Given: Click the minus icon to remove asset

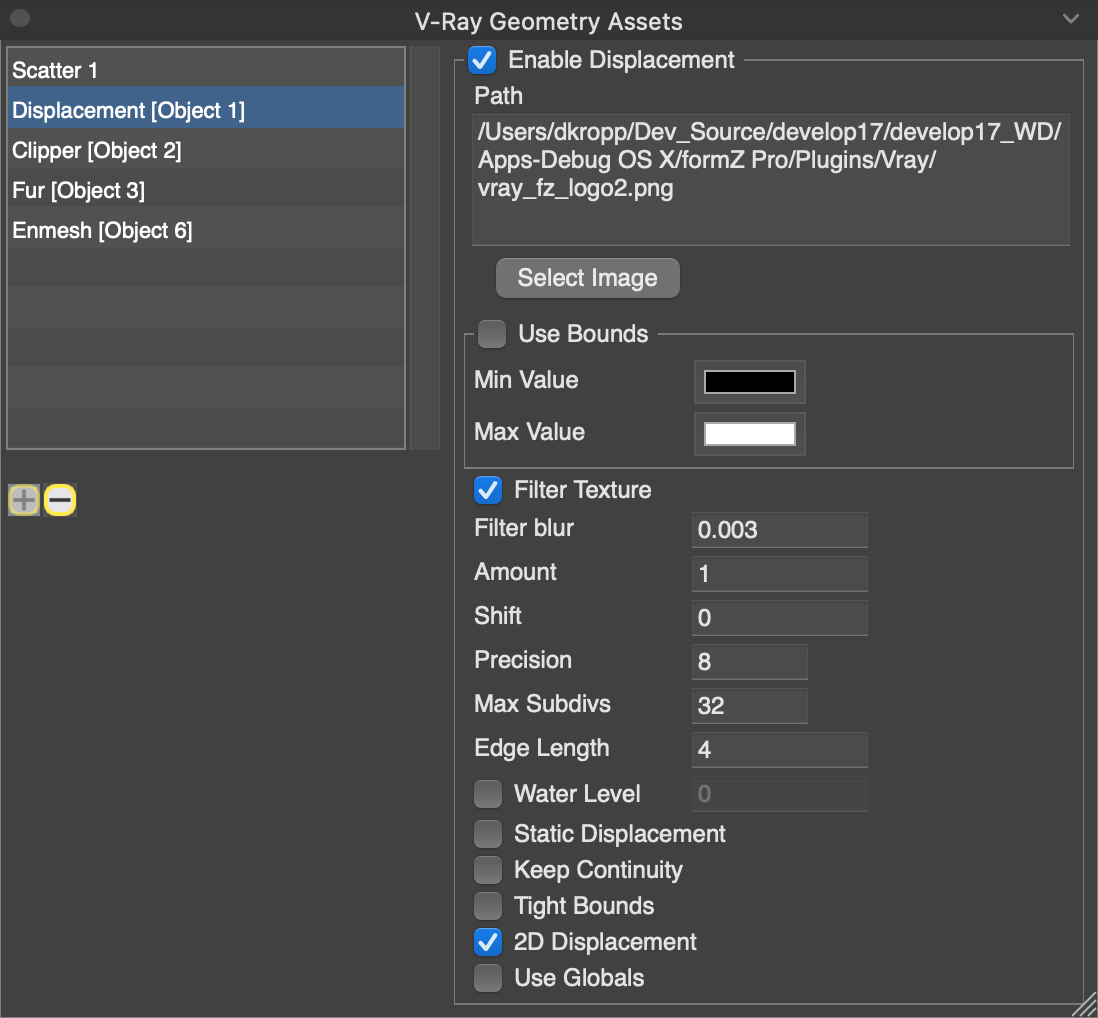Looking at the screenshot, I should coord(60,500).
